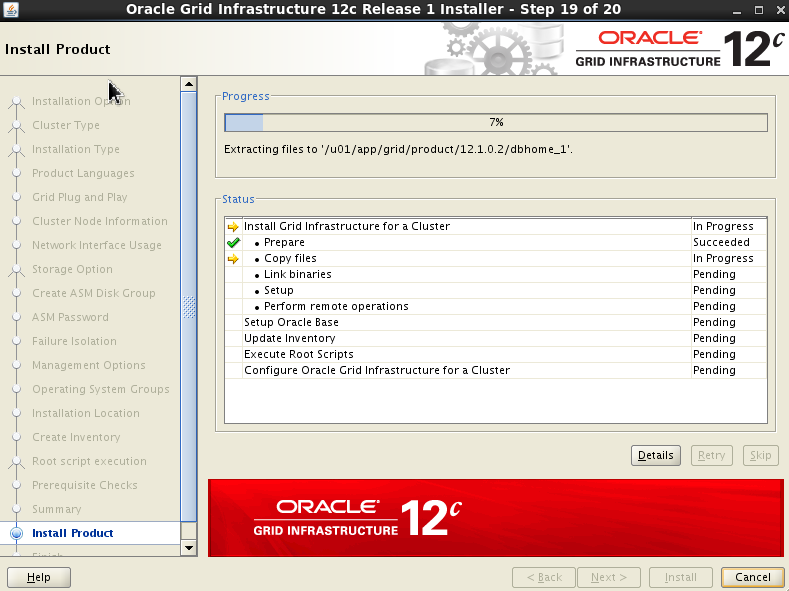This screenshot has width=789, height=591.
Task: Click 'Perform remote operations' row
Action: point(496,306)
